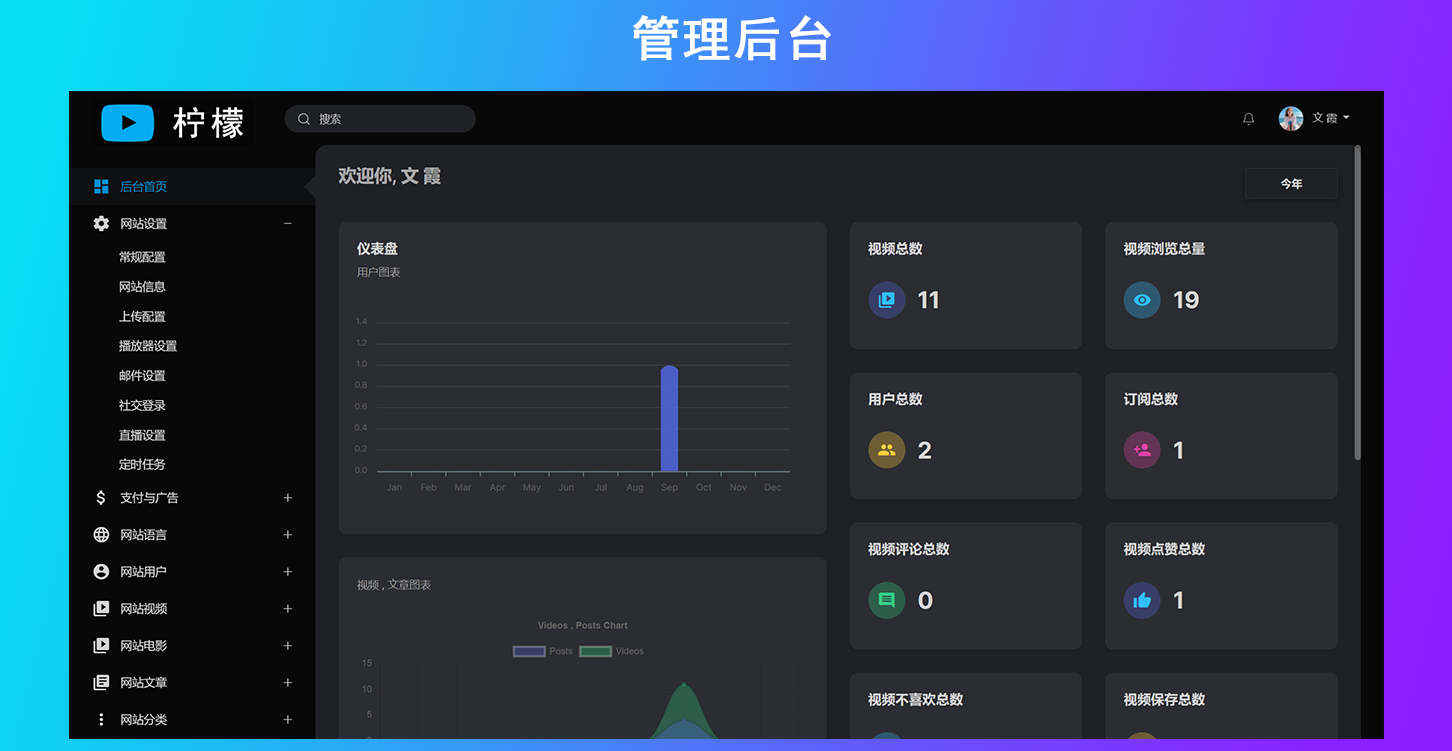Image resolution: width=1452 pixels, height=751 pixels.
Task: Click the Sep bar in 用户图表
Action: [669, 418]
